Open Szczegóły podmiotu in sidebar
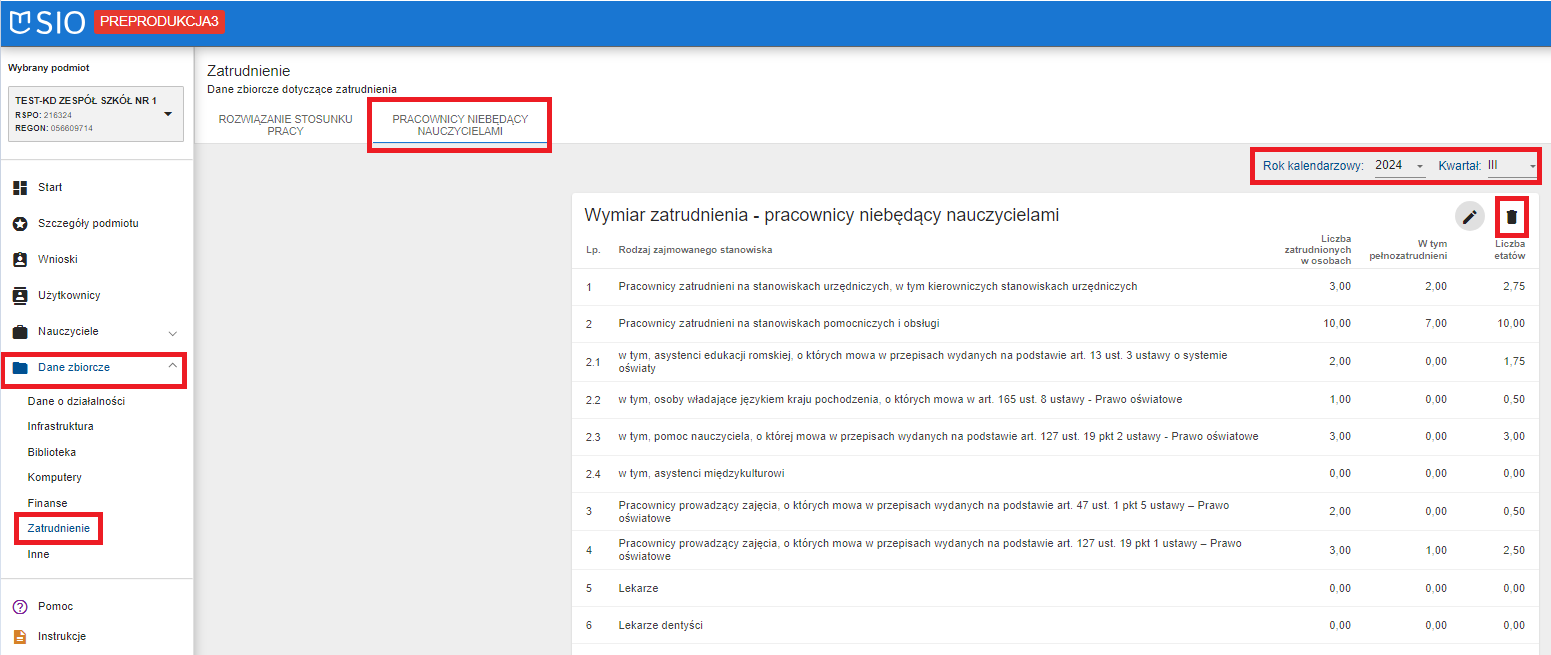 [x=88, y=223]
